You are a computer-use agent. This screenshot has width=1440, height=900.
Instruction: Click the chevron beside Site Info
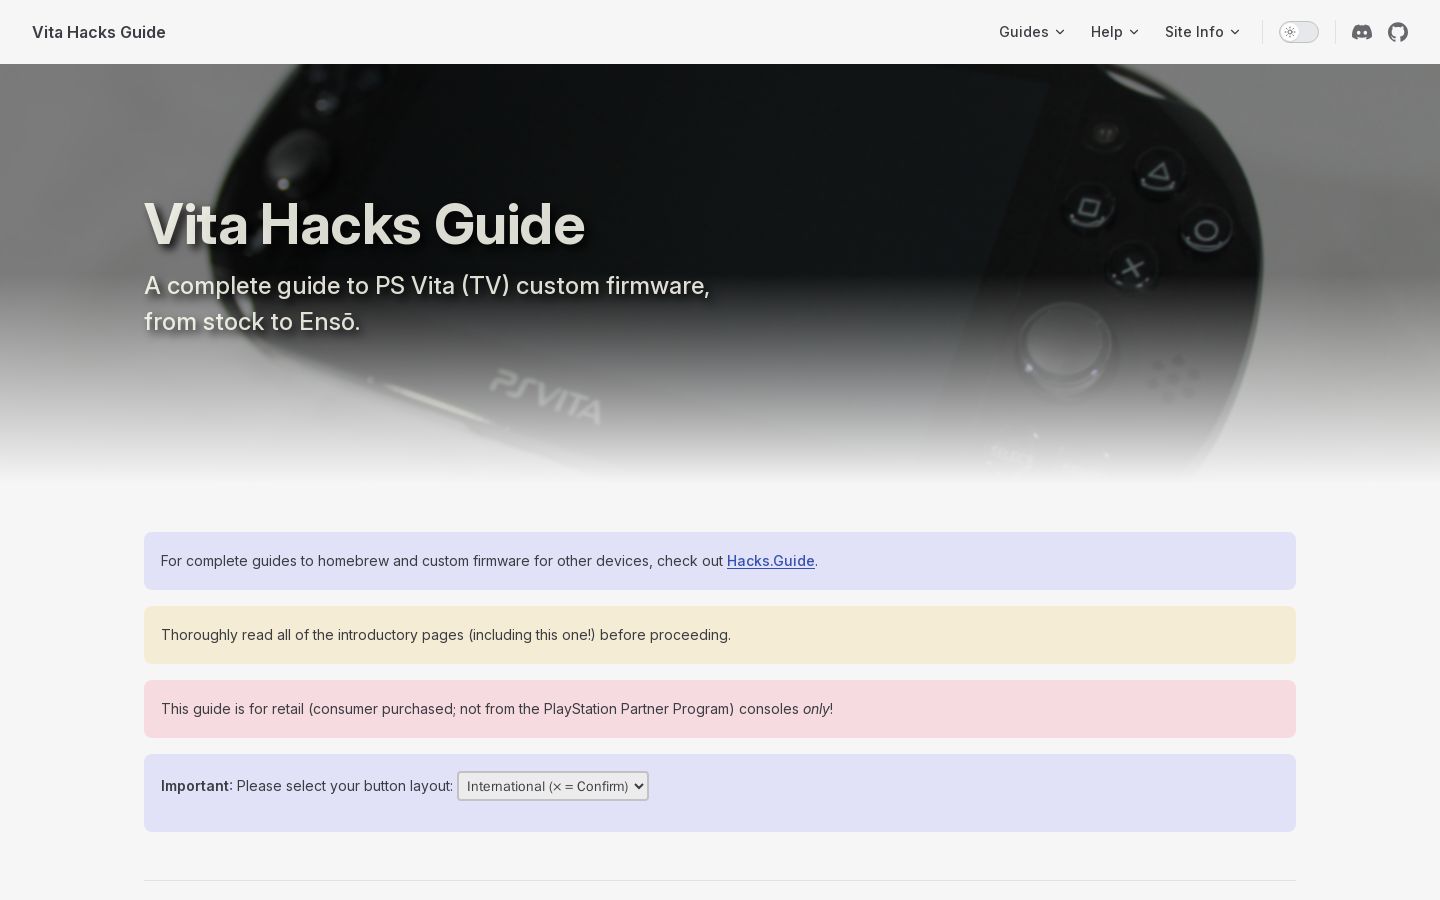pyautogui.click(x=1235, y=32)
